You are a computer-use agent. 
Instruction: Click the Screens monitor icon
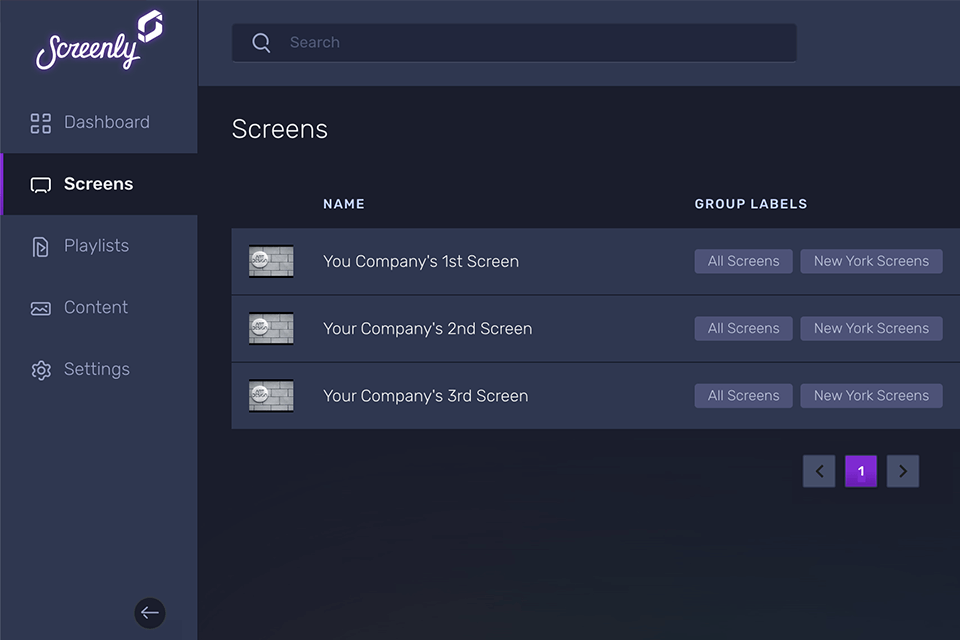[x=41, y=185]
